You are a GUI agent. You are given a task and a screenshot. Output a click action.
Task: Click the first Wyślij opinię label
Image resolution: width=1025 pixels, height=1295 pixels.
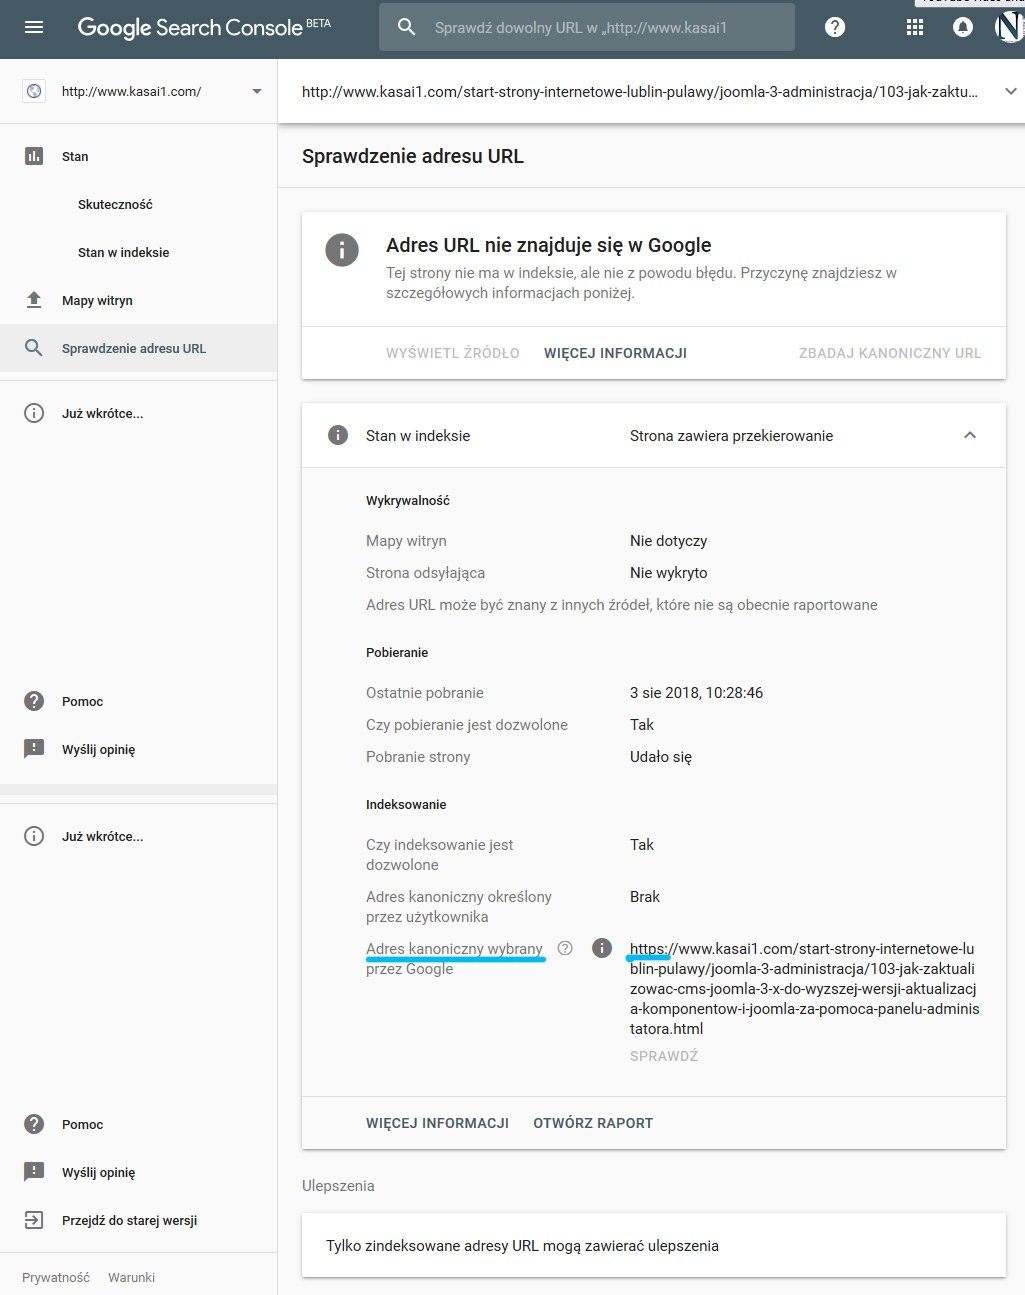98,749
